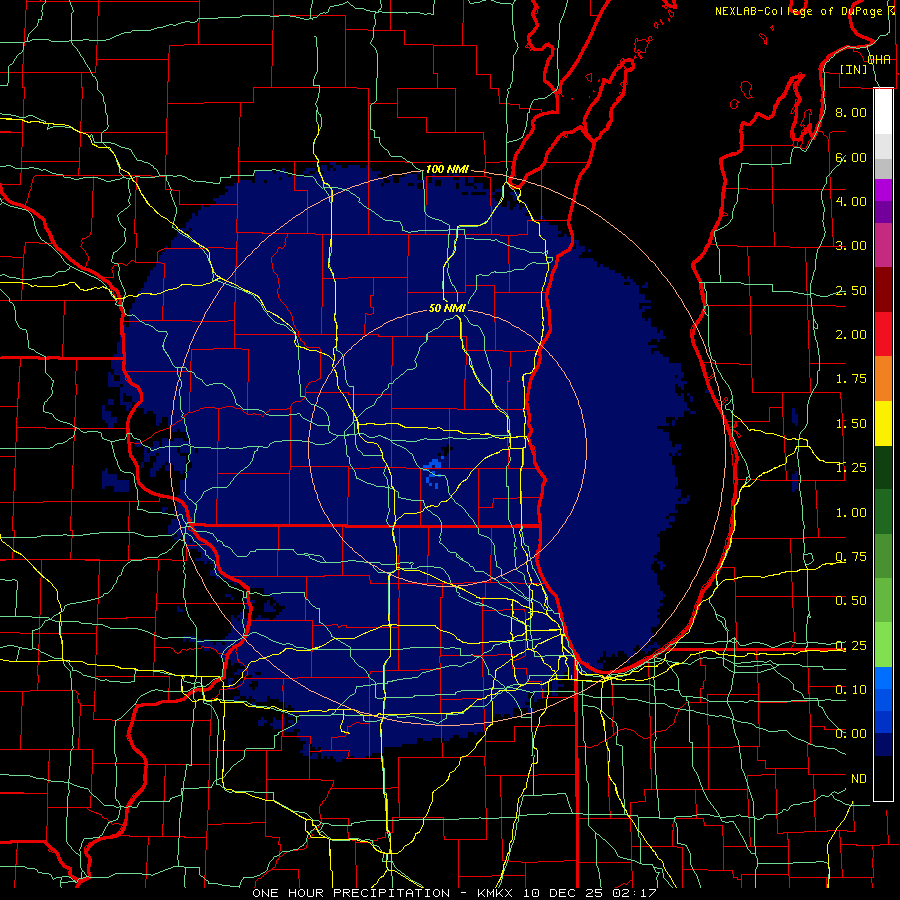Pick the dark red legend swatch
The height and width of the screenshot is (900, 900).
(883, 290)
